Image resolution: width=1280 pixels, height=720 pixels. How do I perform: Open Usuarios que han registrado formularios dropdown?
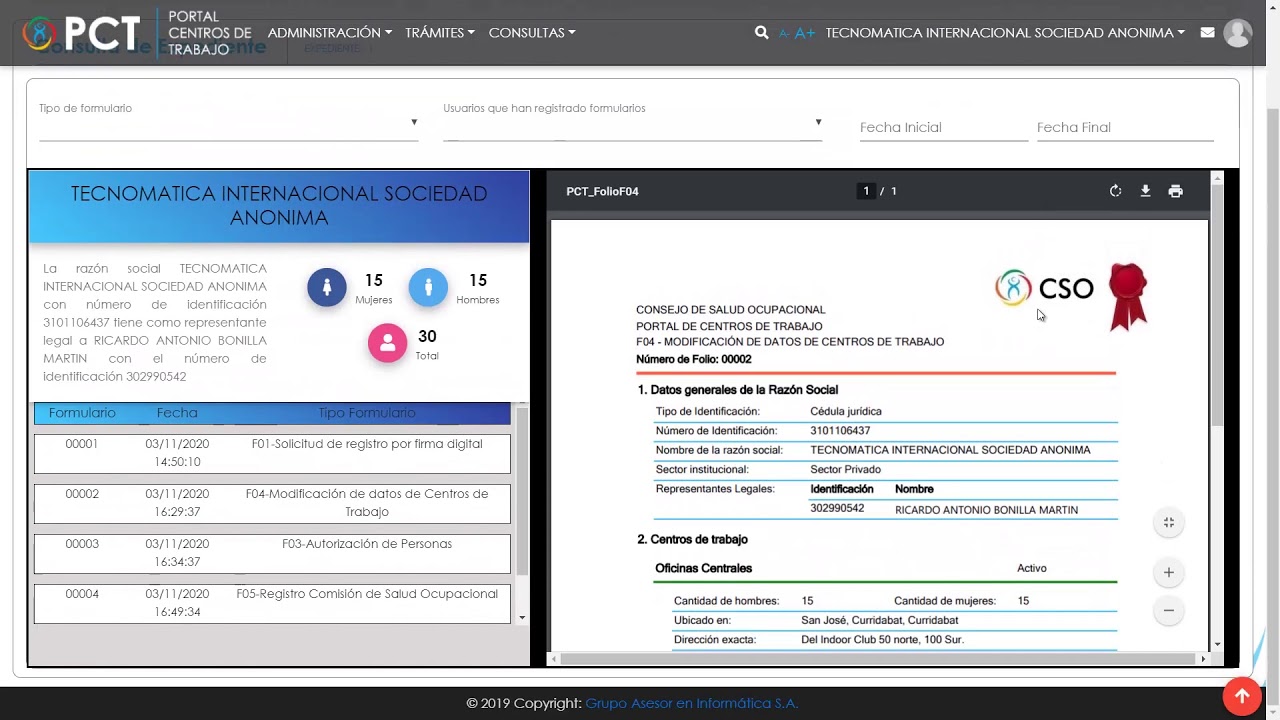(633, 123)
